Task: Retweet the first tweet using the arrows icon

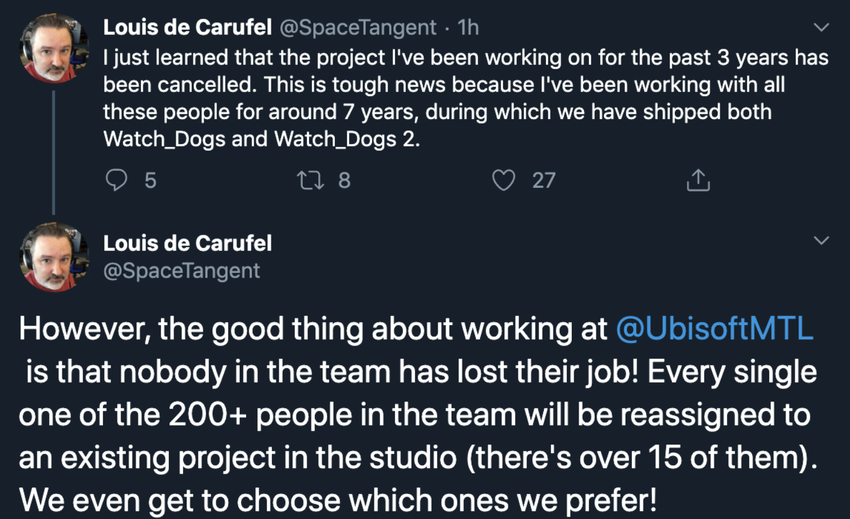Action: (x=312, y=180)
